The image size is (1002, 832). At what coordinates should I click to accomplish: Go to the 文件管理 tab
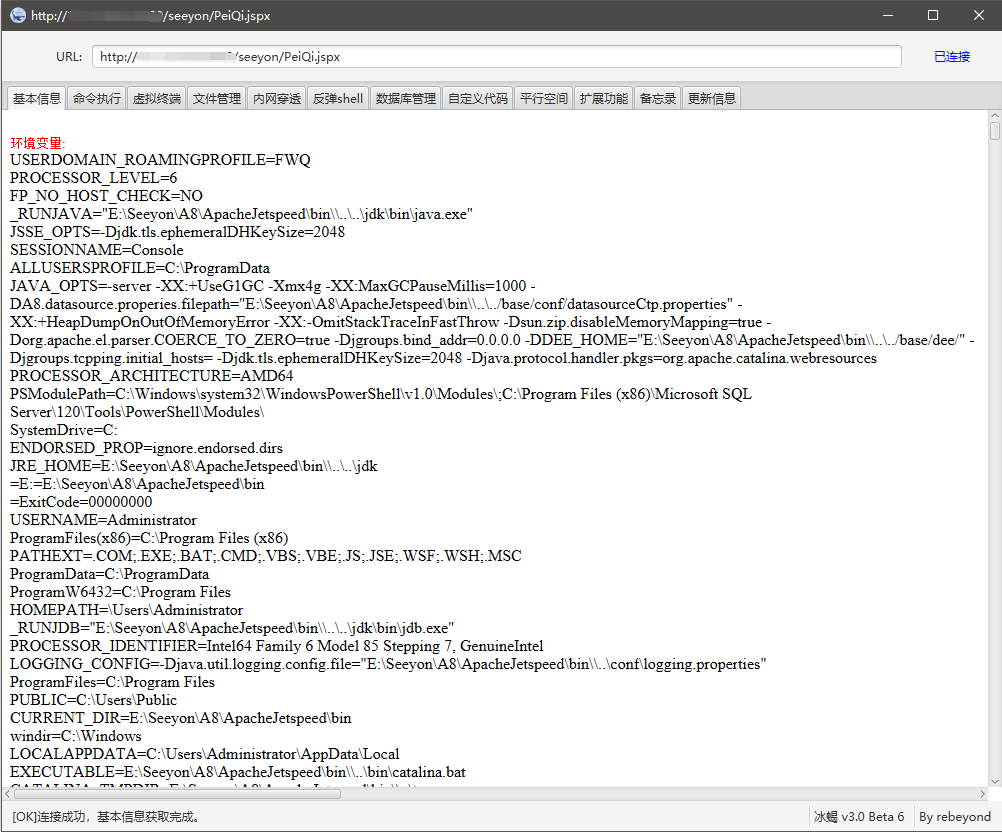click(x=217, y=98)
